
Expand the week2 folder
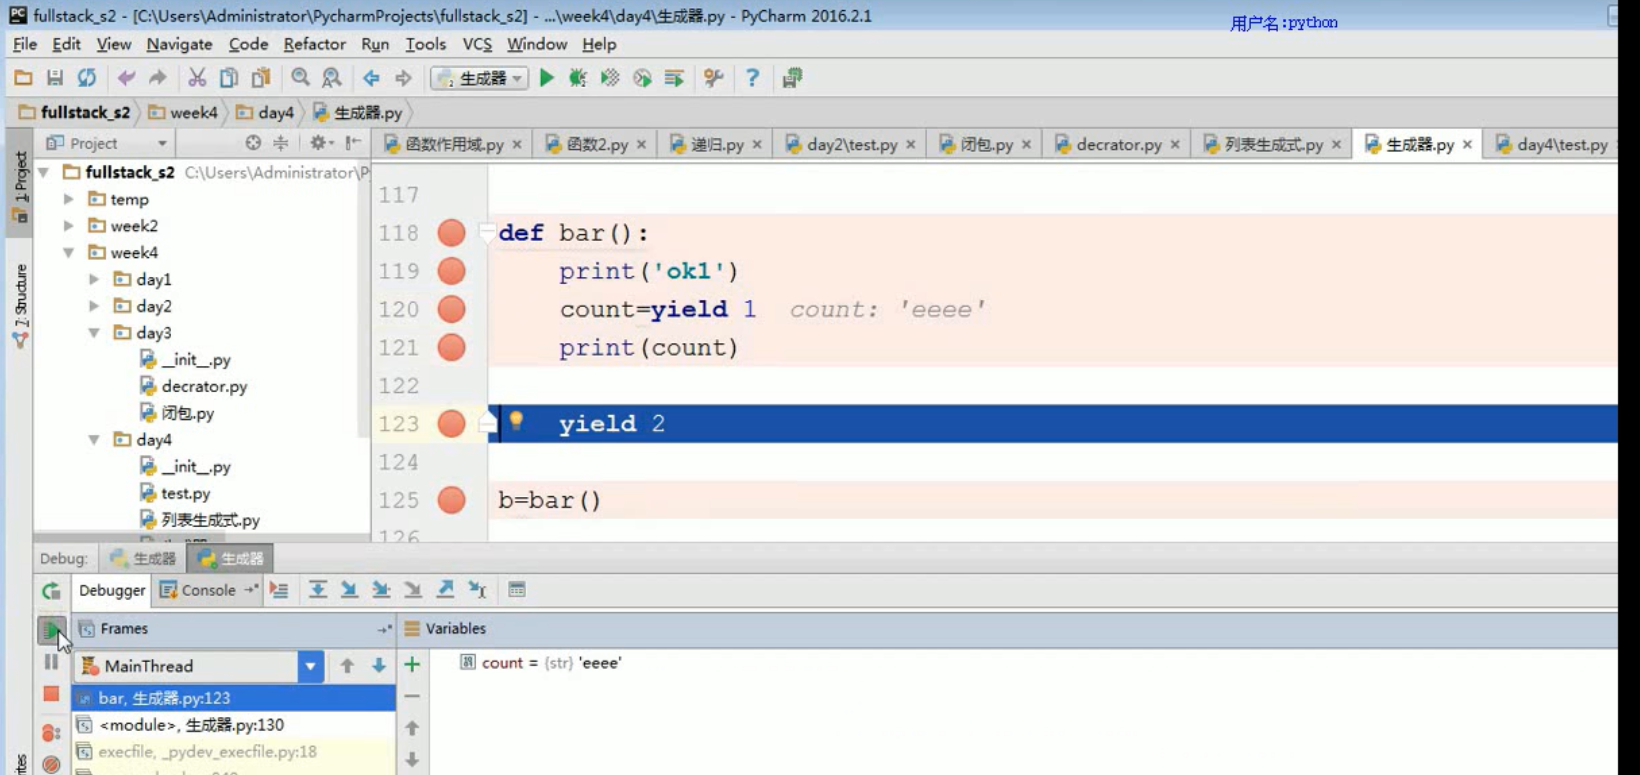pos(69,226)
